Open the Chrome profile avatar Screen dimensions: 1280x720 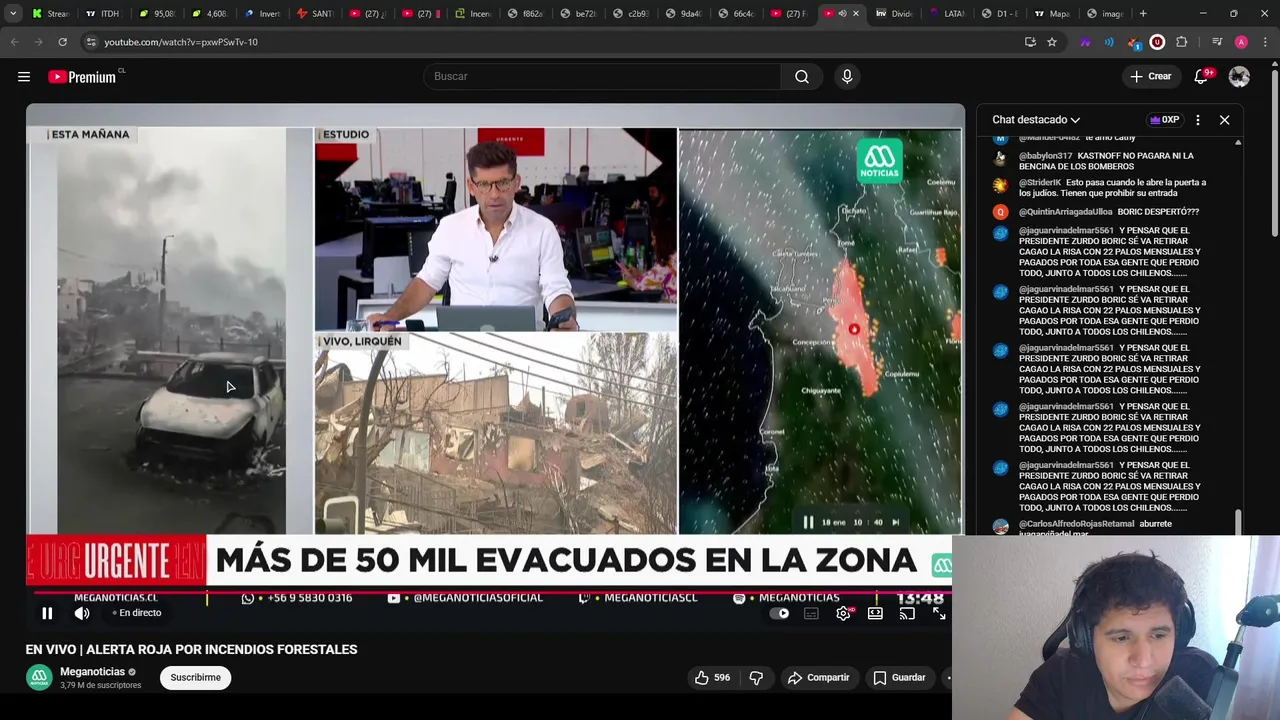1241,42
